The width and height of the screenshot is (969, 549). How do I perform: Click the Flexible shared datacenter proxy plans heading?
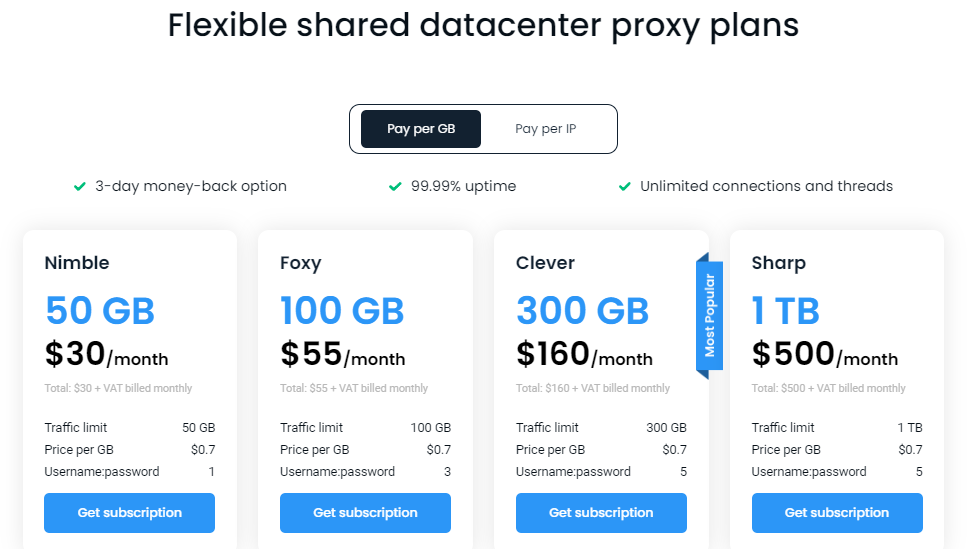484,25
